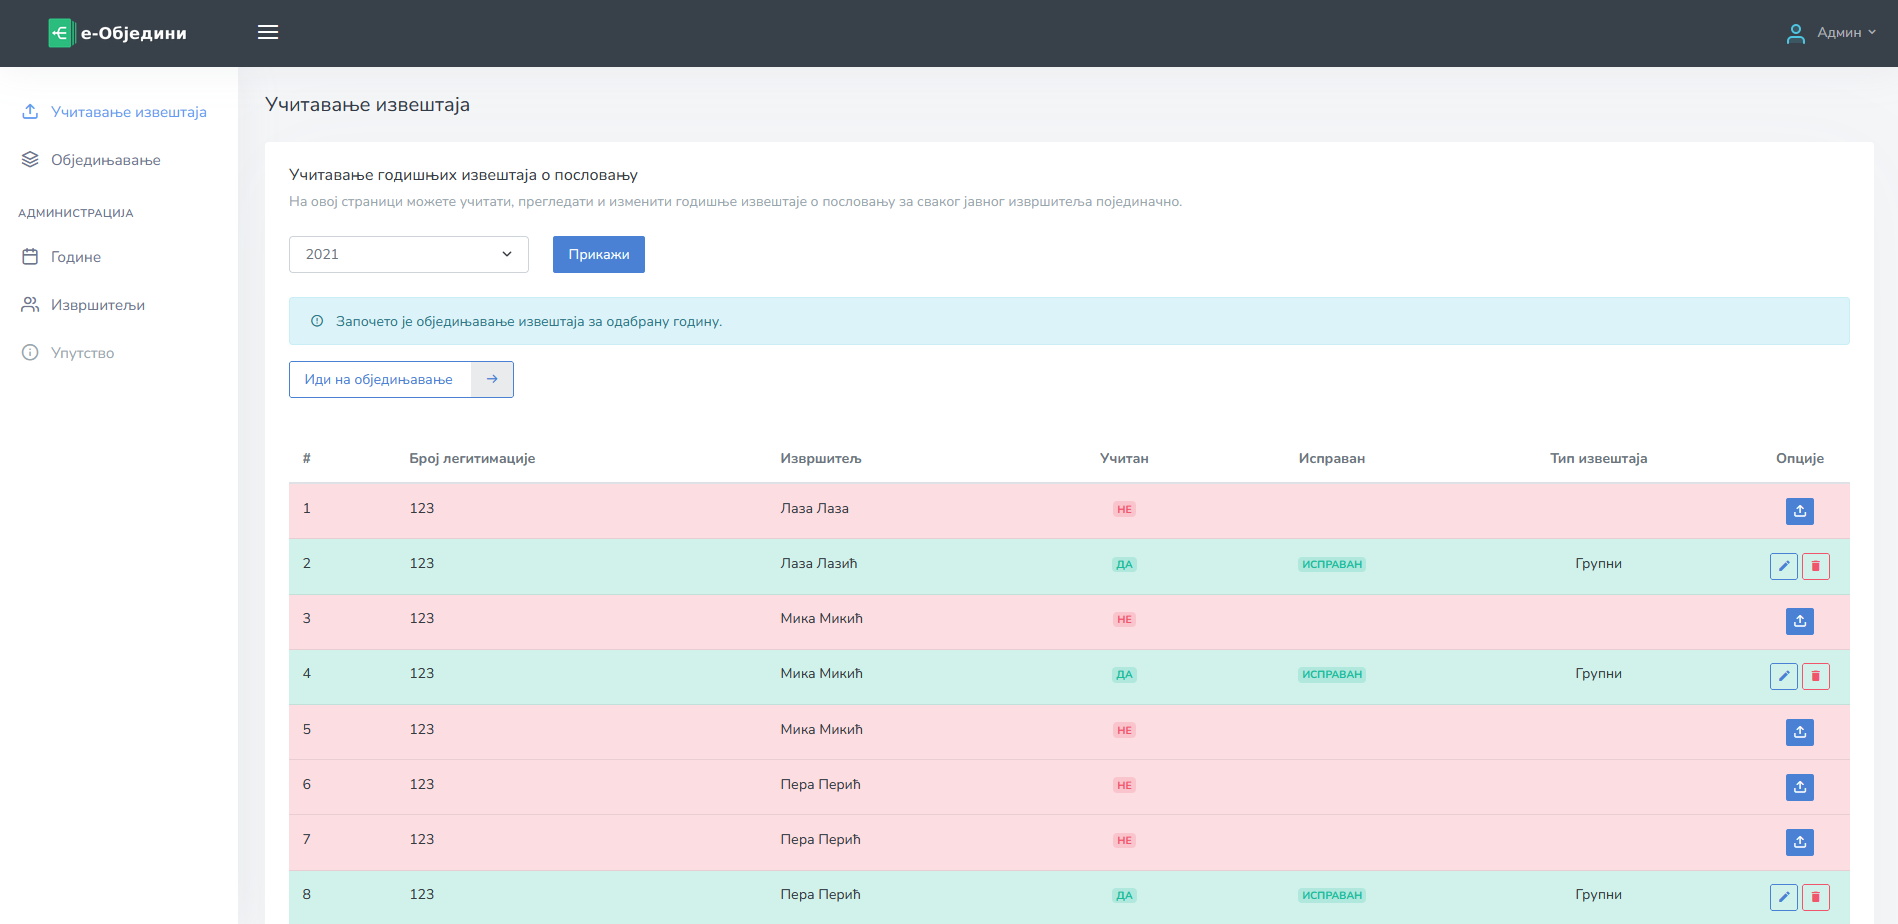Delete the report in row 4
This screenshot has width=1898, height=924.
pyautogui.click(x=1815, y=676)
